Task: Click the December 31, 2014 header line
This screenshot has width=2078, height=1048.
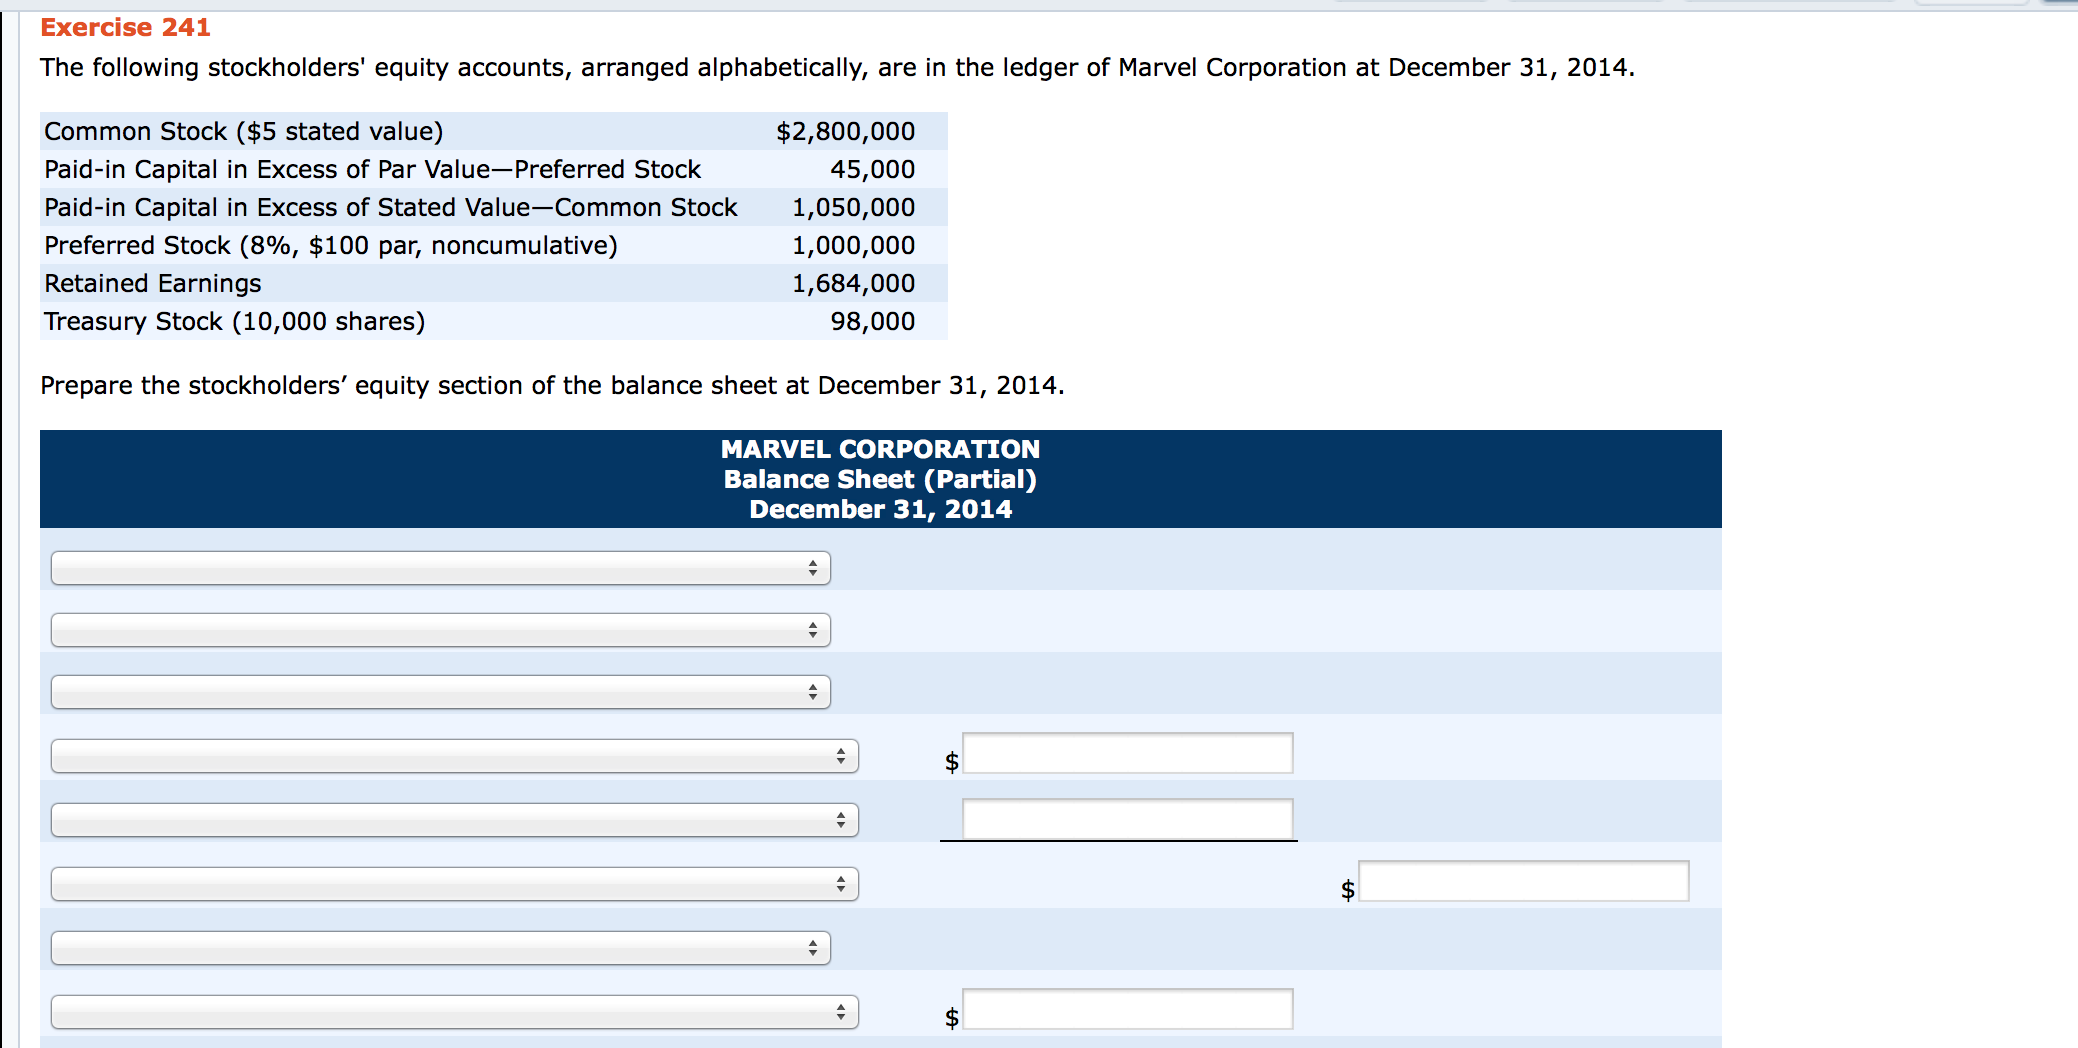Action: click(x=880, y=509)
